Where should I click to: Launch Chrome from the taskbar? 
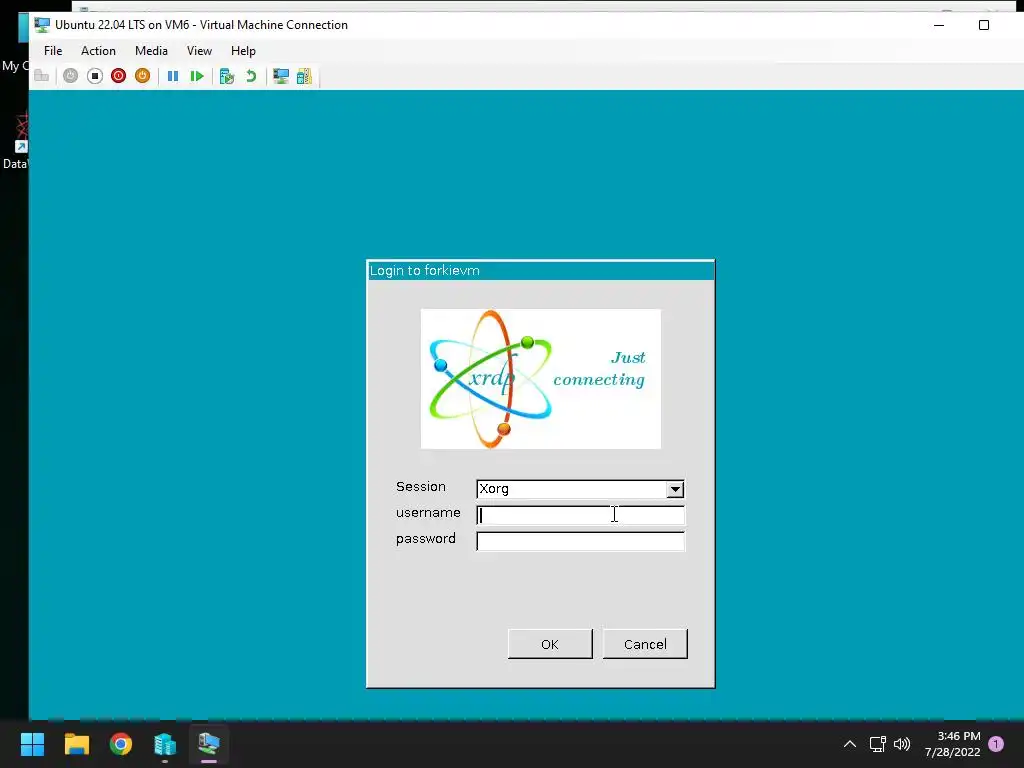pyautogui.click(x=121, y=744)
